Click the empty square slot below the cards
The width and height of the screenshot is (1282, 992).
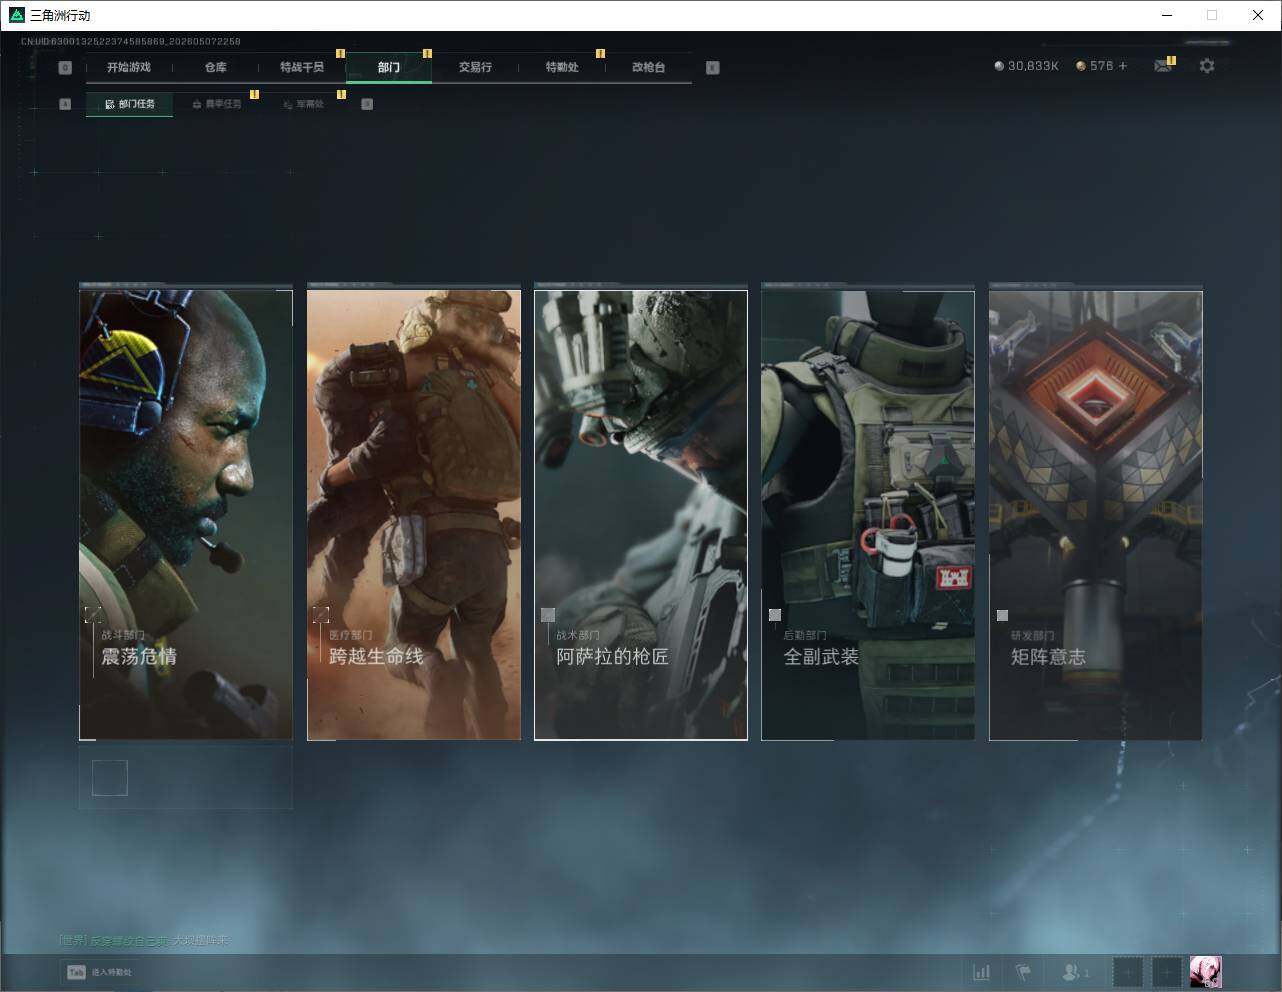(x=110, y=778)
